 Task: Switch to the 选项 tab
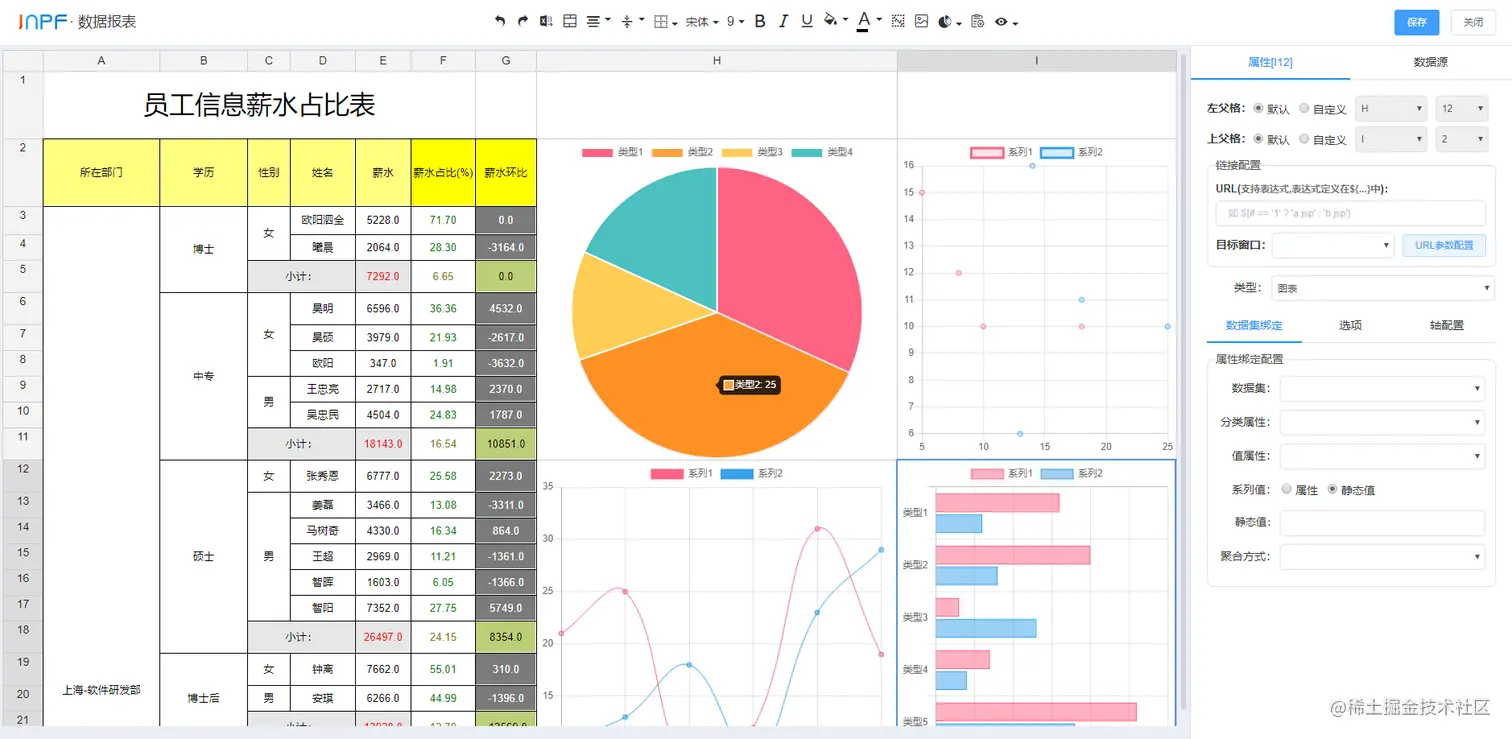pos(1350,325)
